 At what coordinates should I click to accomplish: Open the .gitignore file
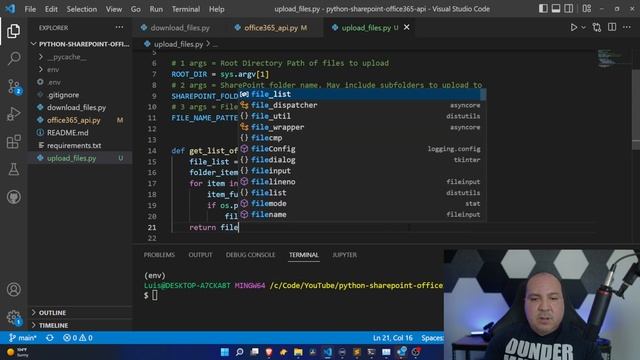(80, 95)
